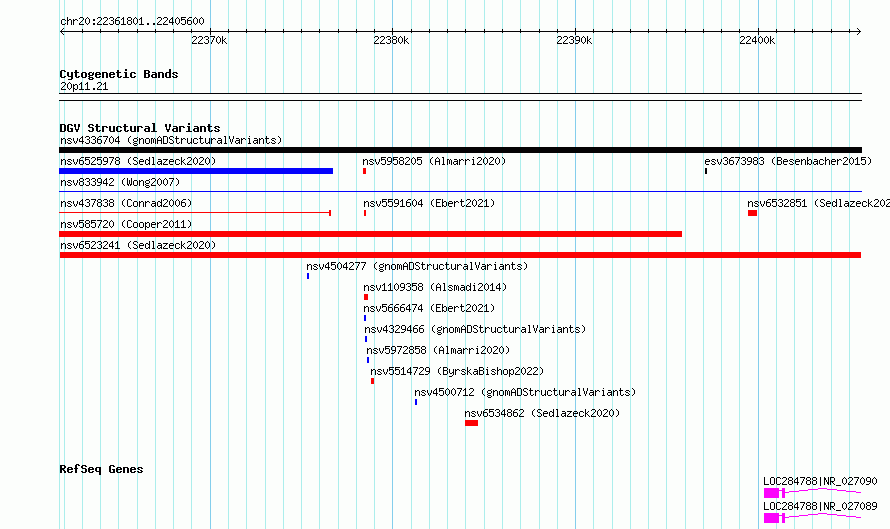Click the right arrow of the ruler
This screenshot has height=529, width=890.
point(858,32)
